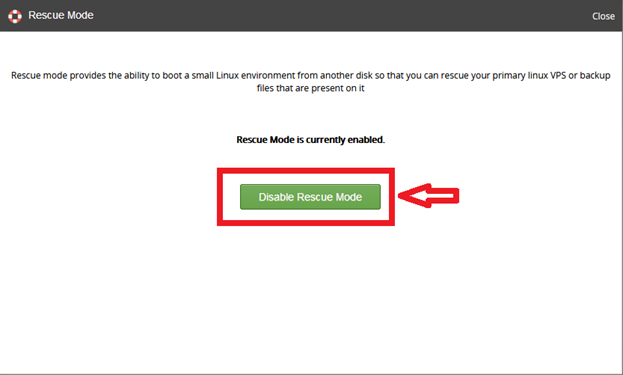The width and height of the screenshot is (623, 375).
Task: Select 'Rescue Mode is currently enabled.' status text
Action: coord(310,140)
